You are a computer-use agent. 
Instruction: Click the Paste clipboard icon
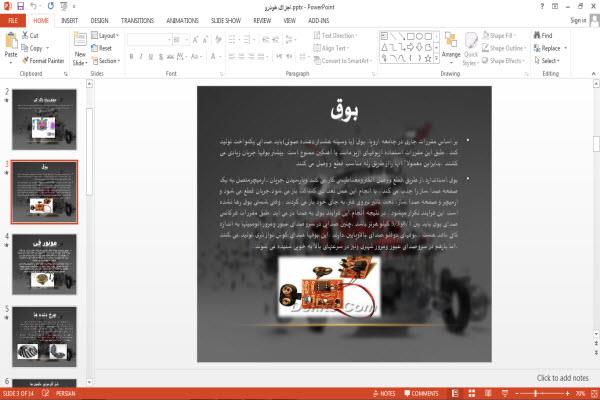click(11, 41)
